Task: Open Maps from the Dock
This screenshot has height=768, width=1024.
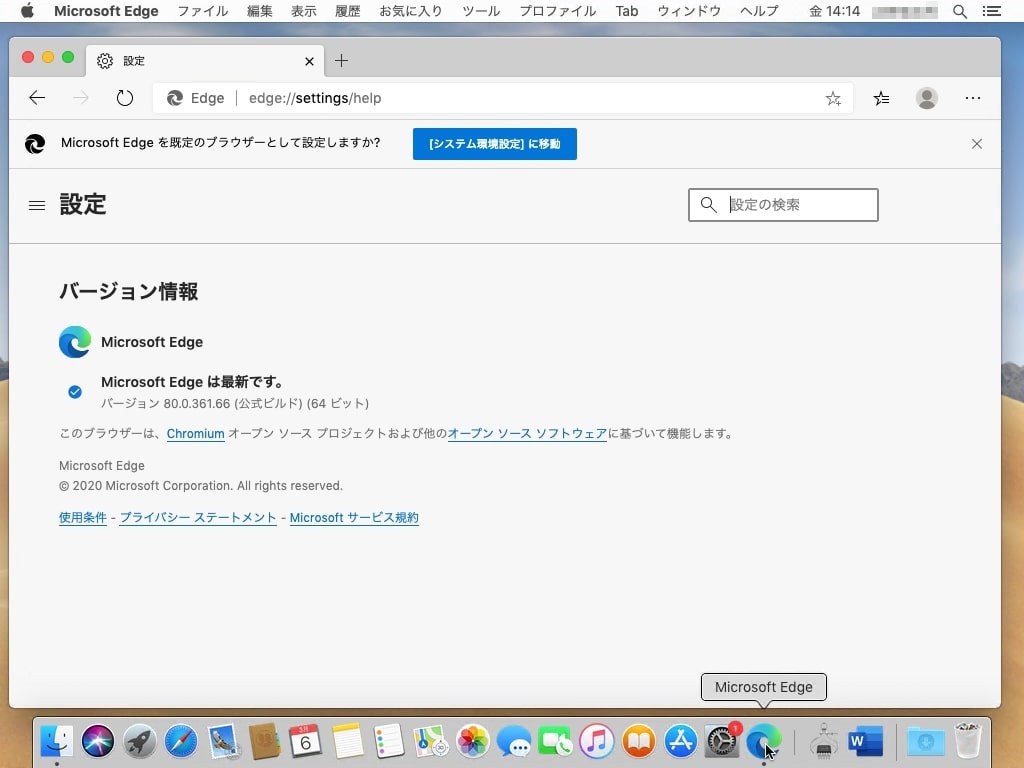Action: [x=430, y=741]
